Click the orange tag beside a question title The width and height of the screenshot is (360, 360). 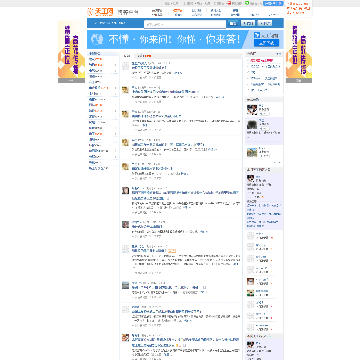point(172,251)
